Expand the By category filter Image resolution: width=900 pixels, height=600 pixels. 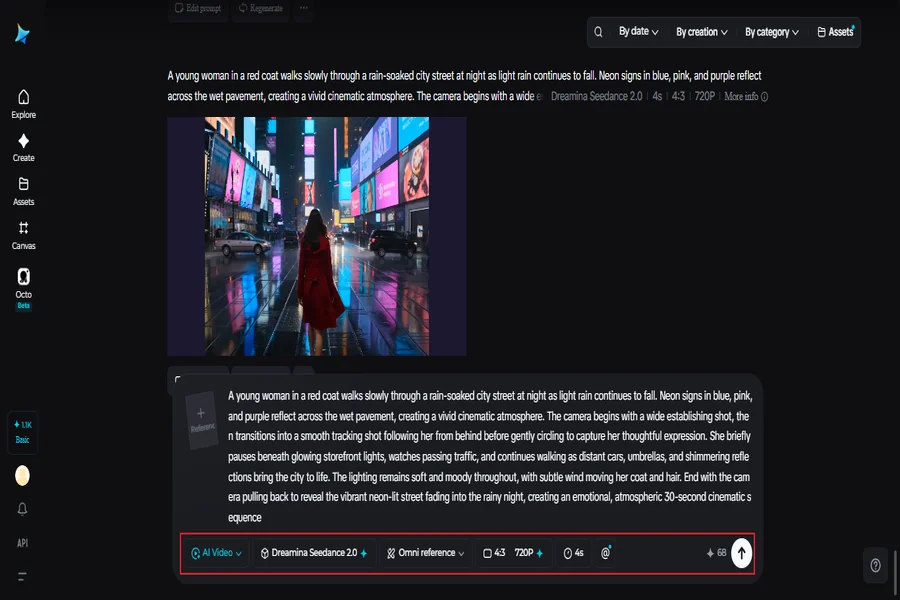pyautogui.click(x=771, y=32)
